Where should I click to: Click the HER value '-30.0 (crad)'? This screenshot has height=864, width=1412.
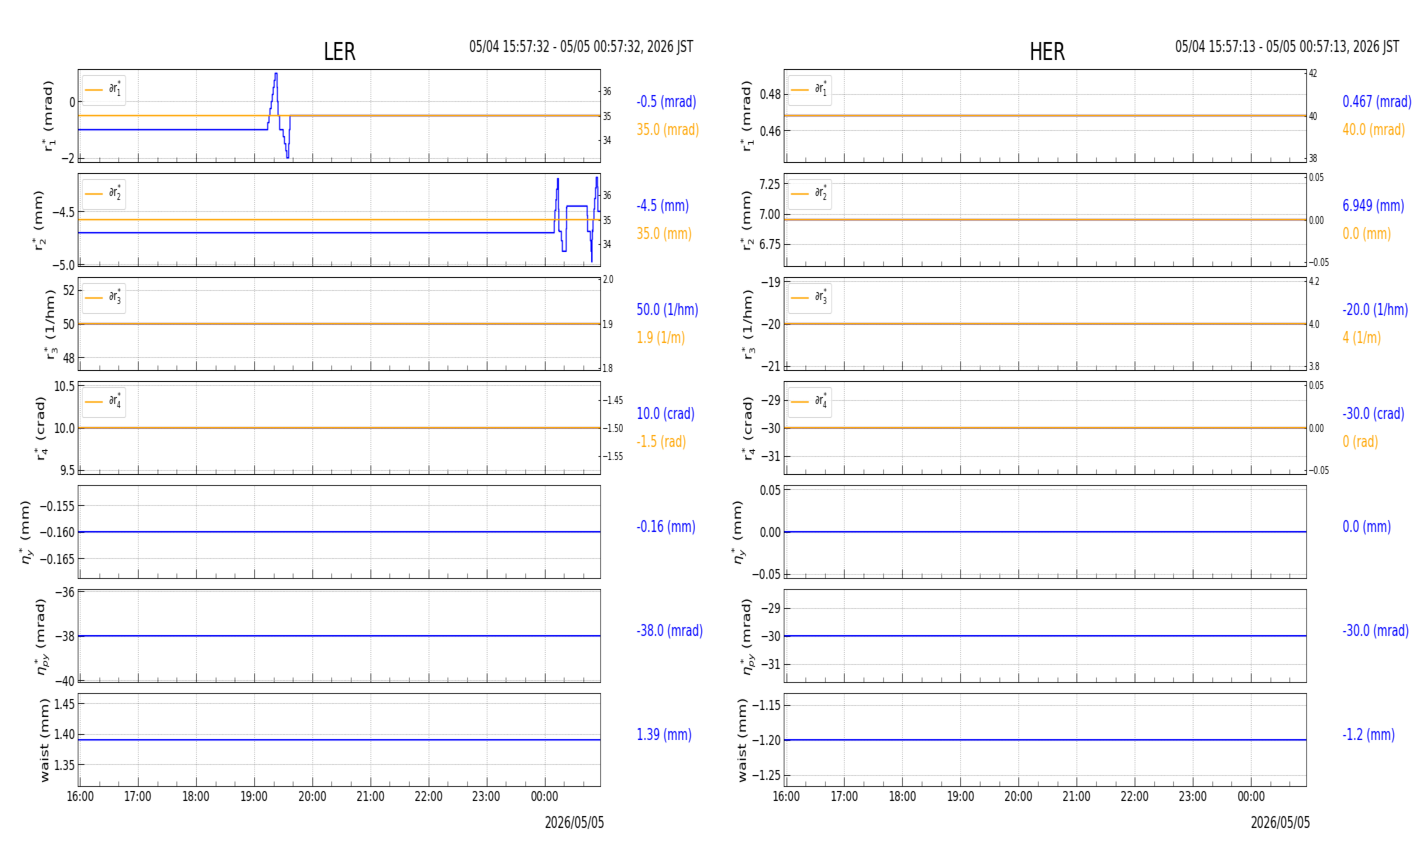pyautogui.click(x=1373, y=414)
